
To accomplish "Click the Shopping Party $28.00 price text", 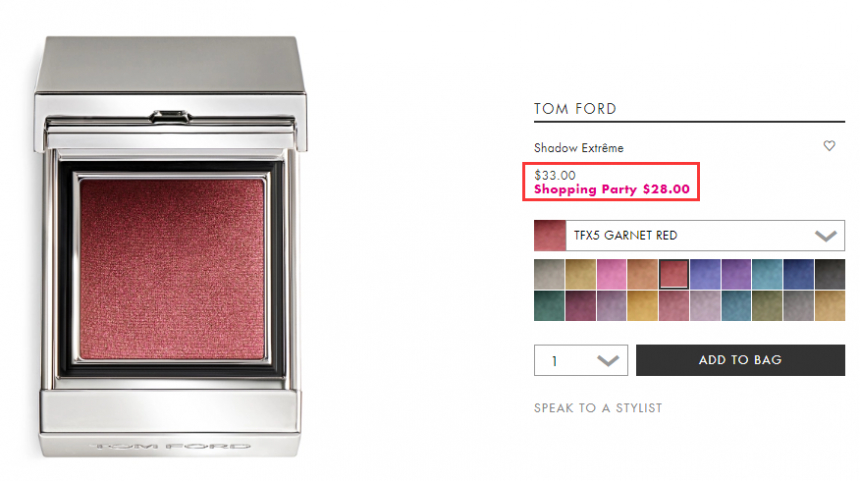I will [612, 189].
